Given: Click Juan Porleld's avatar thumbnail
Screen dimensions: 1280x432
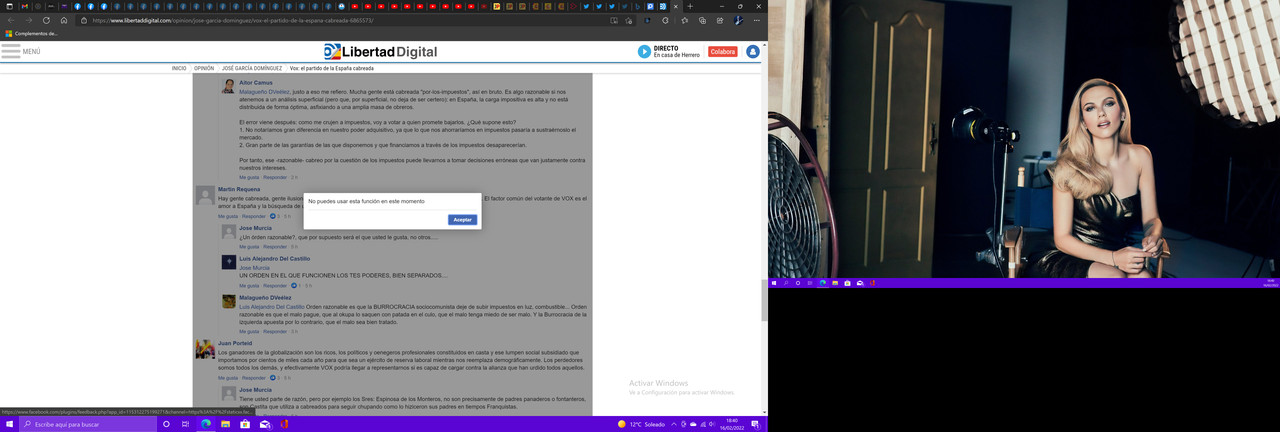Looking at the screenshot, I should (205, 349).
